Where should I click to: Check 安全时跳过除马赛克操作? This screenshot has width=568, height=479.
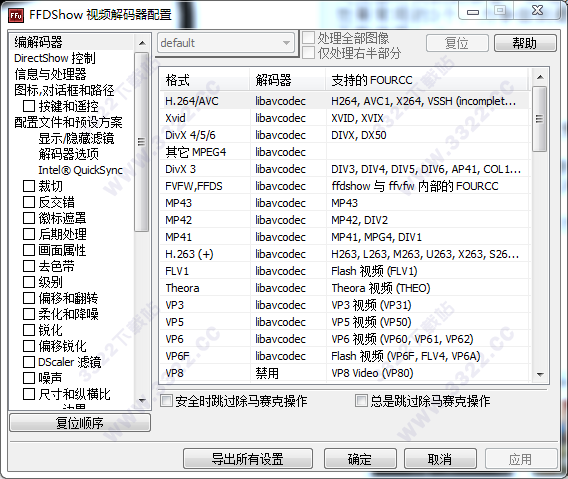tap(166, 401)
